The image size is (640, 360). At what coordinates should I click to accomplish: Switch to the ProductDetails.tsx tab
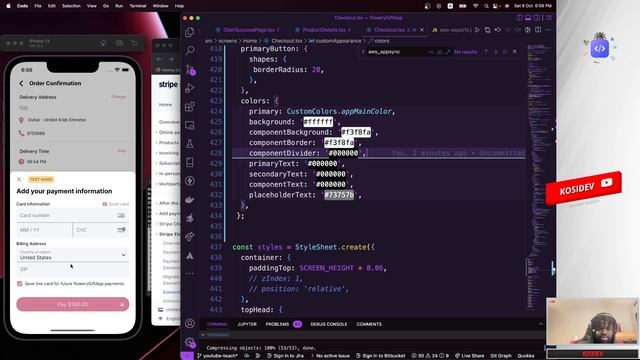point(324,30)
